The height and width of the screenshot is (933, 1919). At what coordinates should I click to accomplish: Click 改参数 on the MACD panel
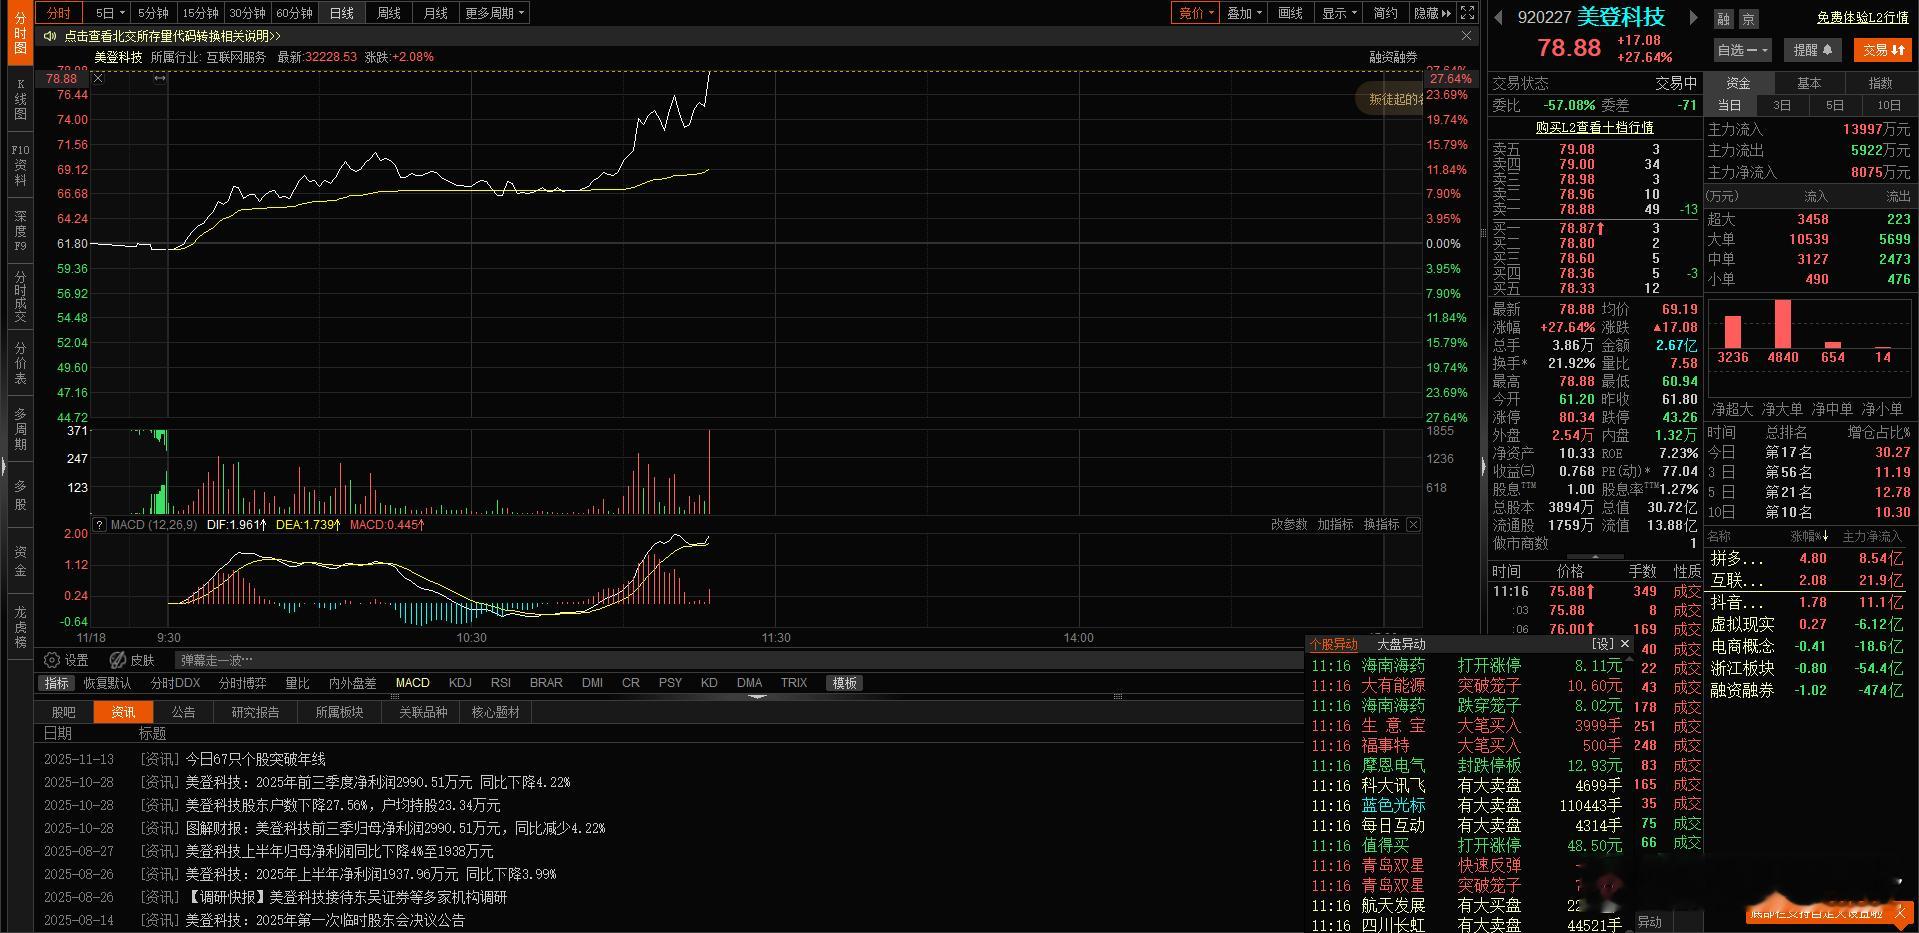pos(1289,524)
